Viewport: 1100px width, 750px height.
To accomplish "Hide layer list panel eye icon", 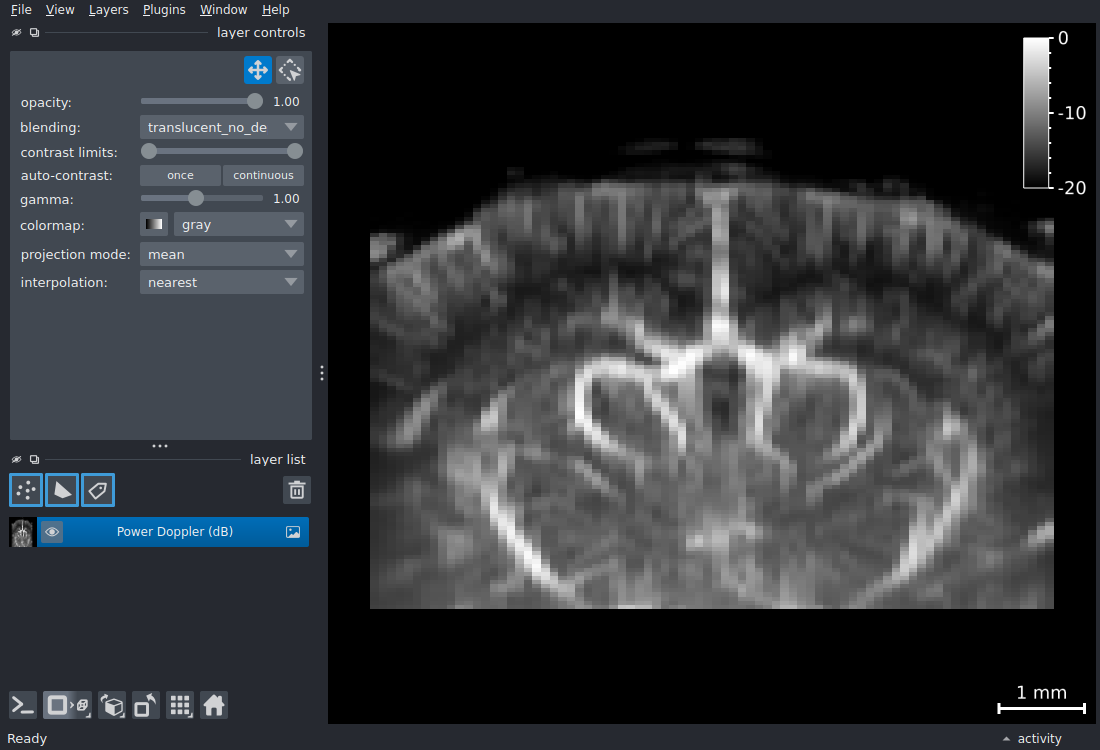I will click(x=17, y=460).
